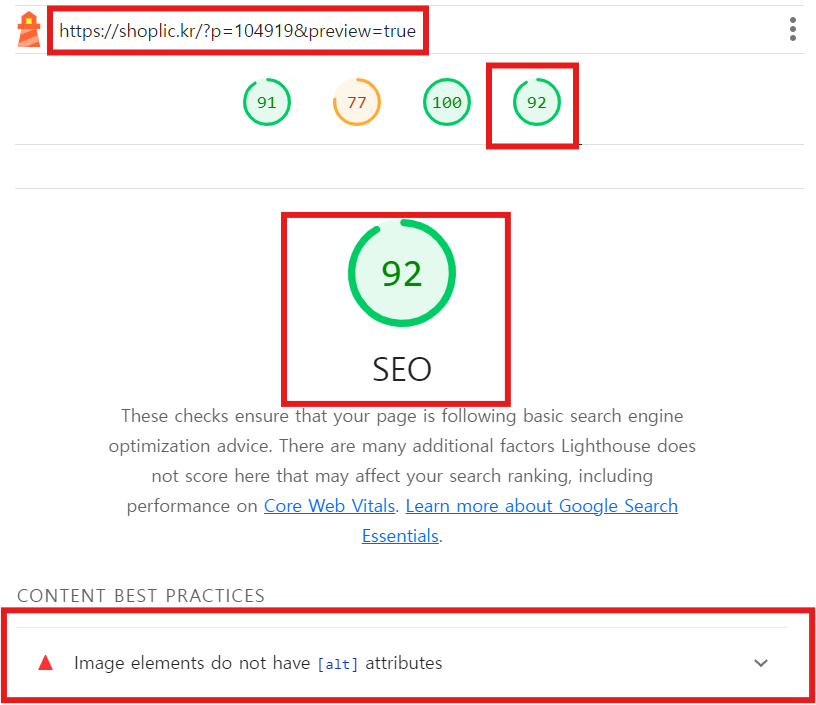Click the red warning triangle beside the alt audit
Screen dimensions: 816x705
pyautogui.click(x=45, y=662)
